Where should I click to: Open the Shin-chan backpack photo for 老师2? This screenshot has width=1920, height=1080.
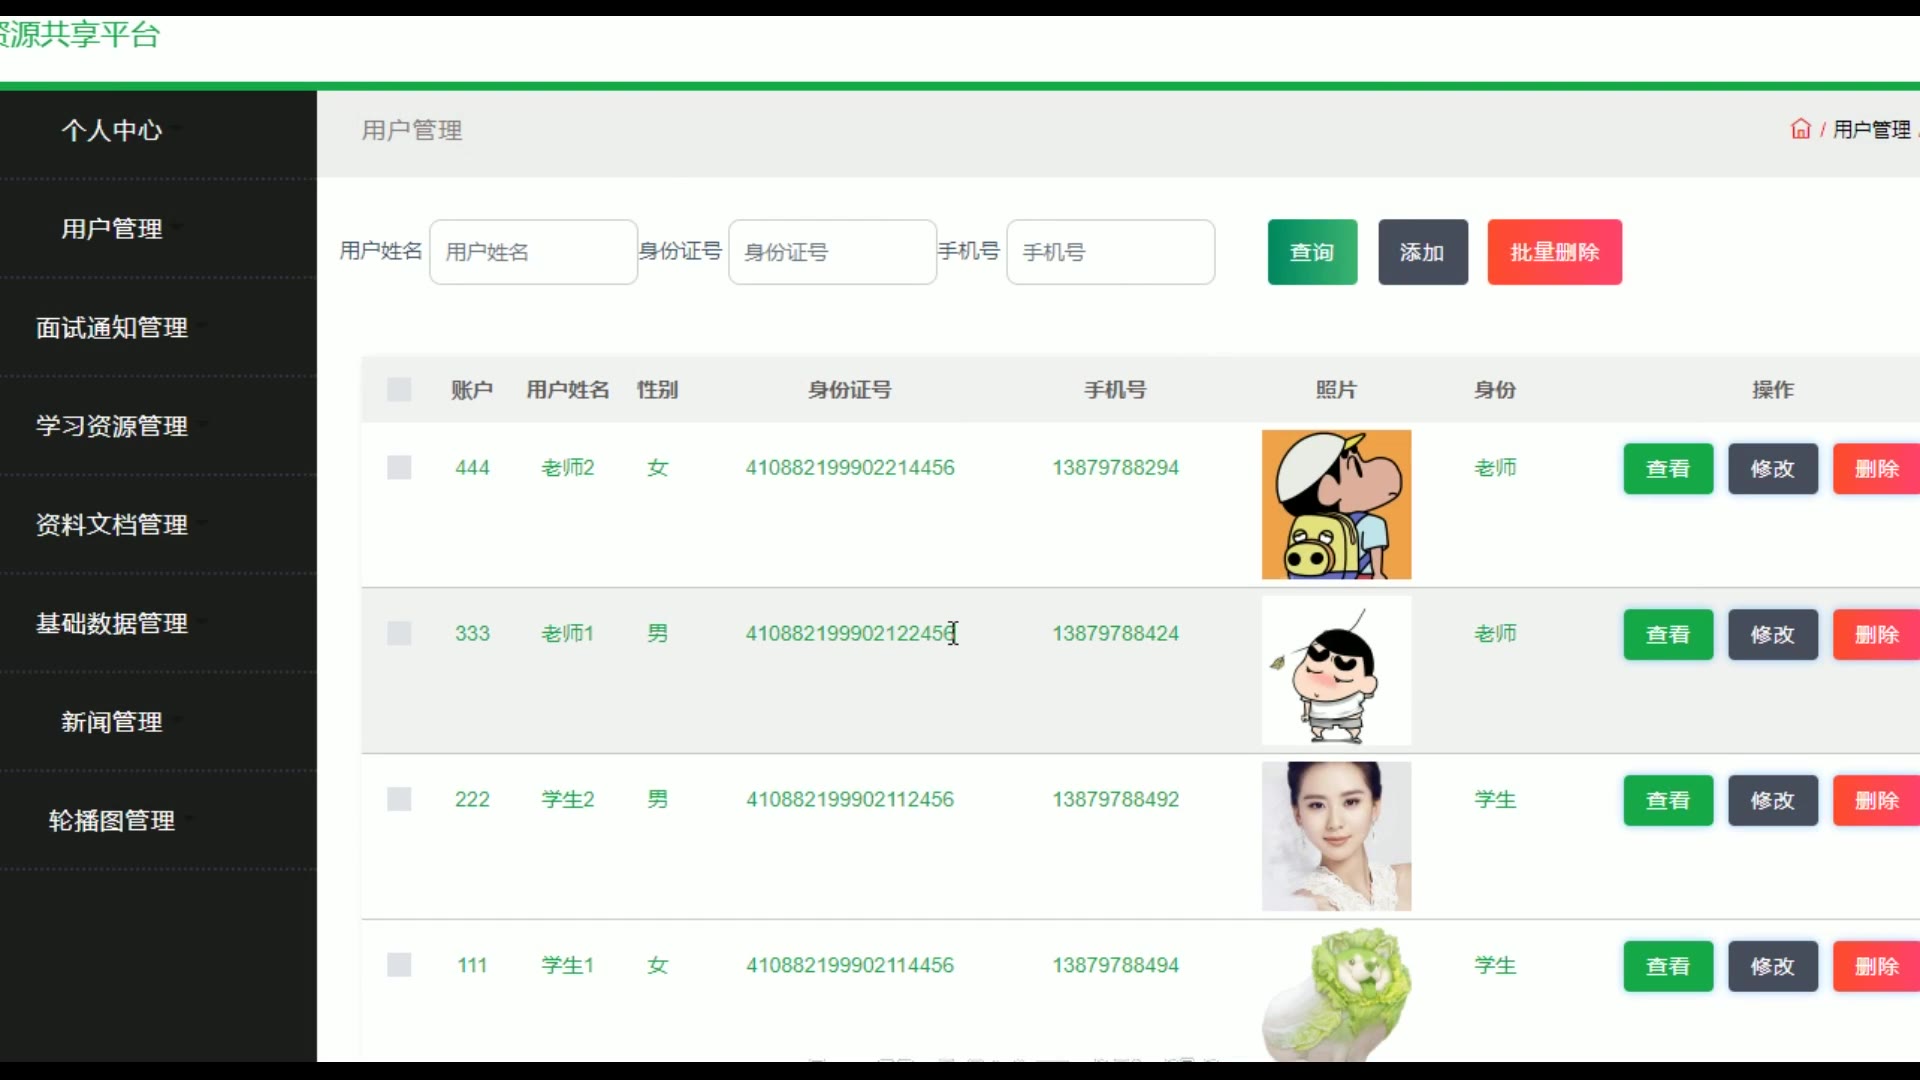(x=1336, y=504)
